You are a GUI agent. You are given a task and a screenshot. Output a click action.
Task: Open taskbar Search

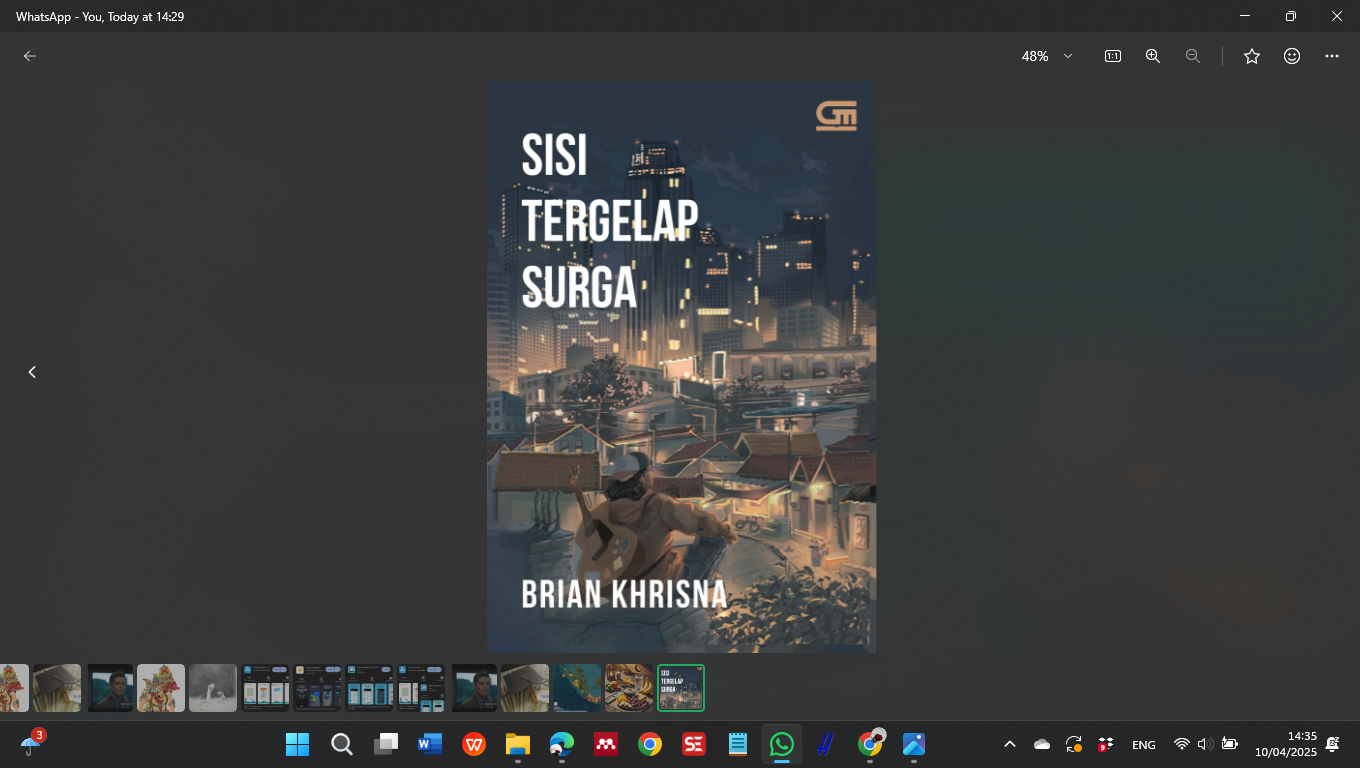coord(341,744)
